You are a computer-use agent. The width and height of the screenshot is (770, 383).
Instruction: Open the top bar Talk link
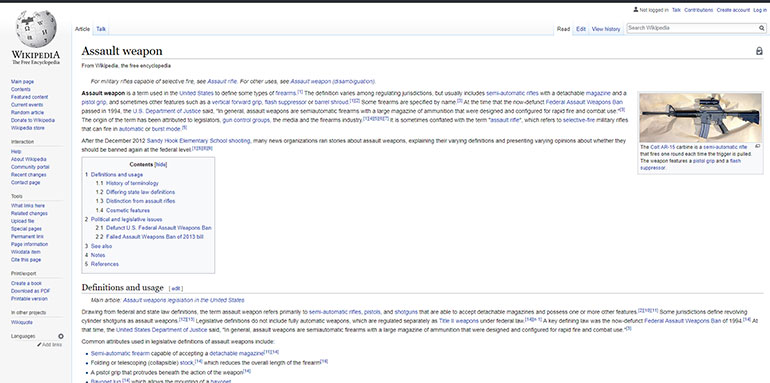(x=676, y=10)
